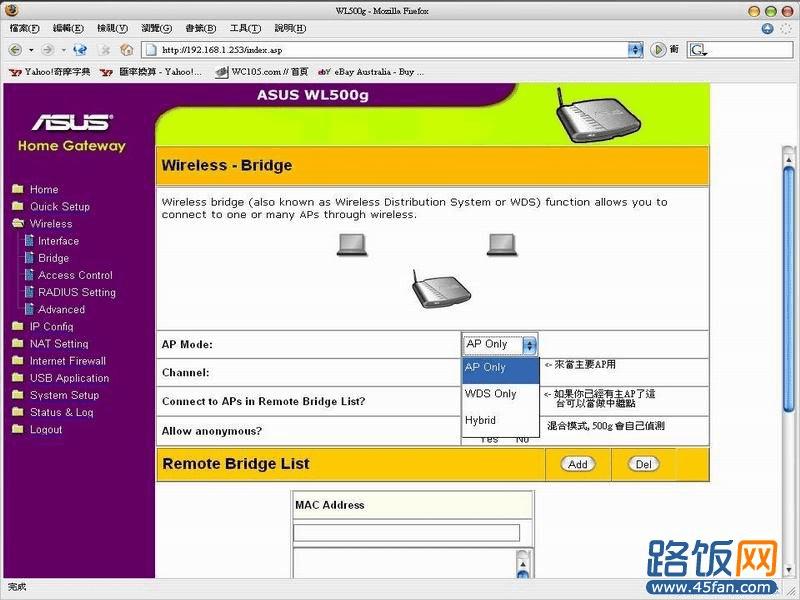Expand the NAT Setting folder icon
Image resolution: width=800 pixels, height=600 pixels.
coord(18,343)
